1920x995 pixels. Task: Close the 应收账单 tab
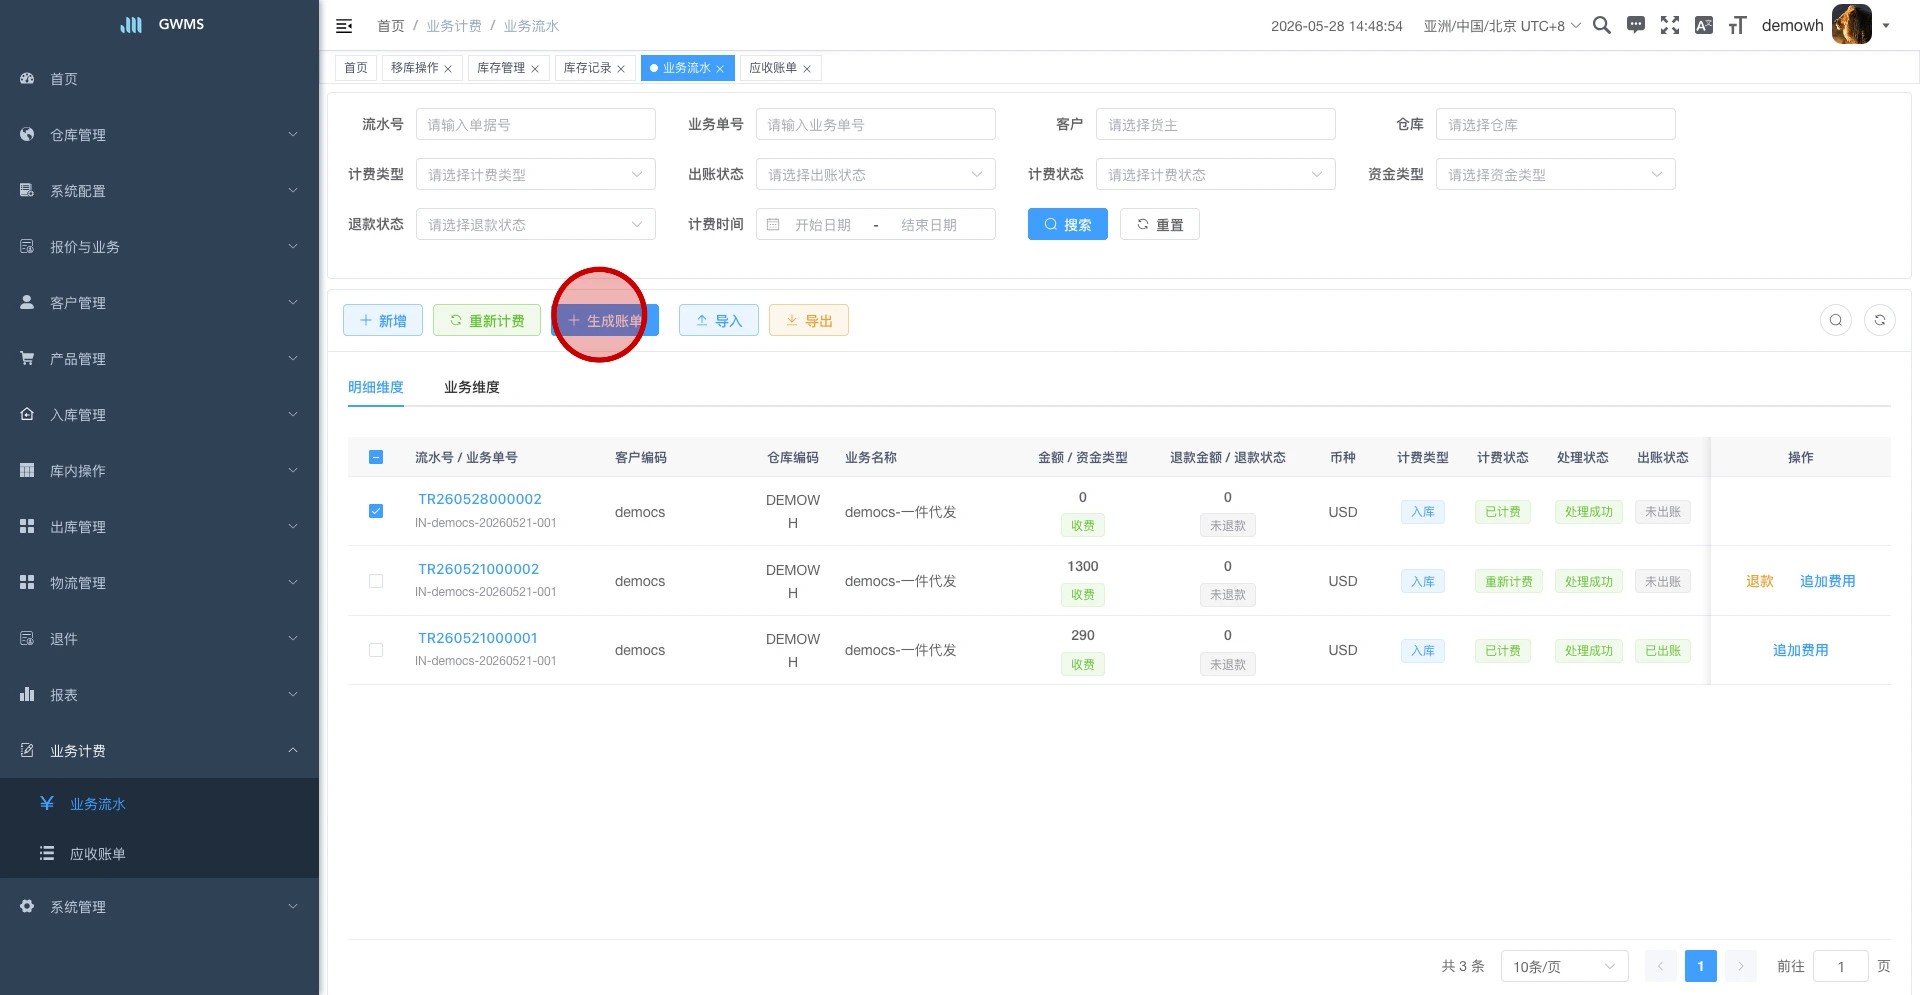click(807, 69)
